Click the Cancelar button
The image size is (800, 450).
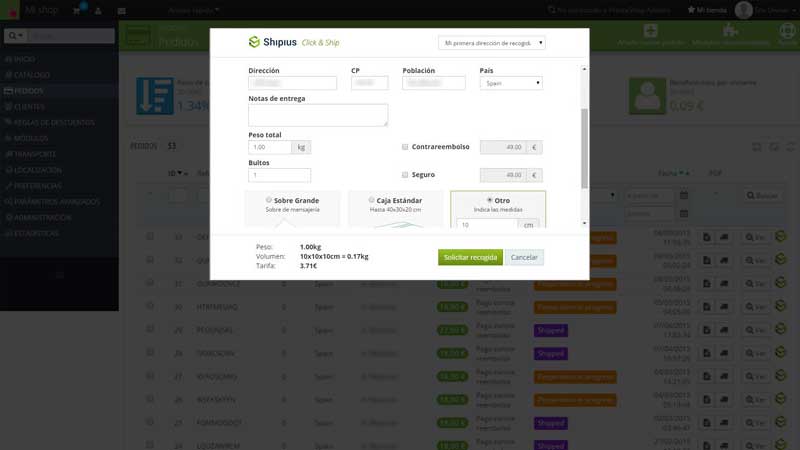point(524,257)
